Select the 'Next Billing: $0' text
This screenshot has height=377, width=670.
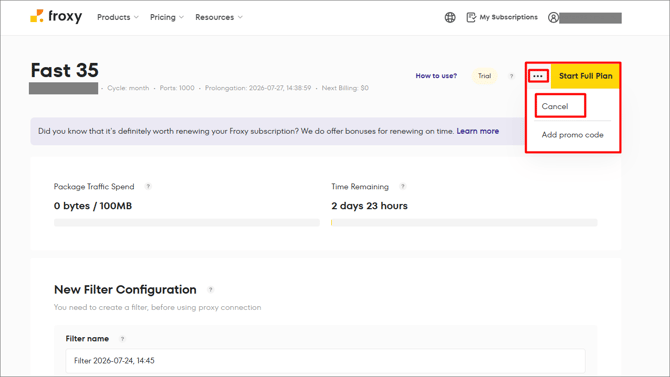tap(345, 88)
